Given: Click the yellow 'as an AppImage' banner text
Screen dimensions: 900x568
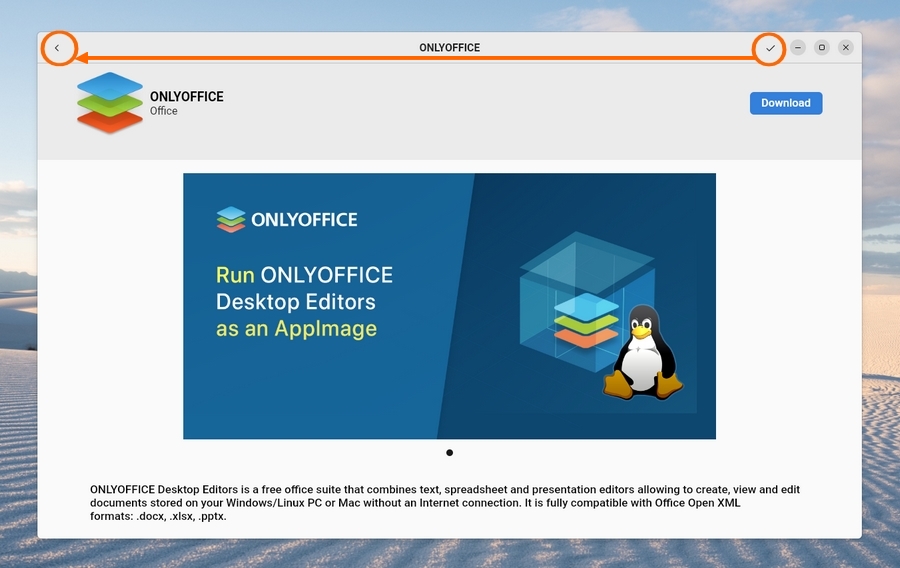Looking at the screenshot, I should pos(296,328).
